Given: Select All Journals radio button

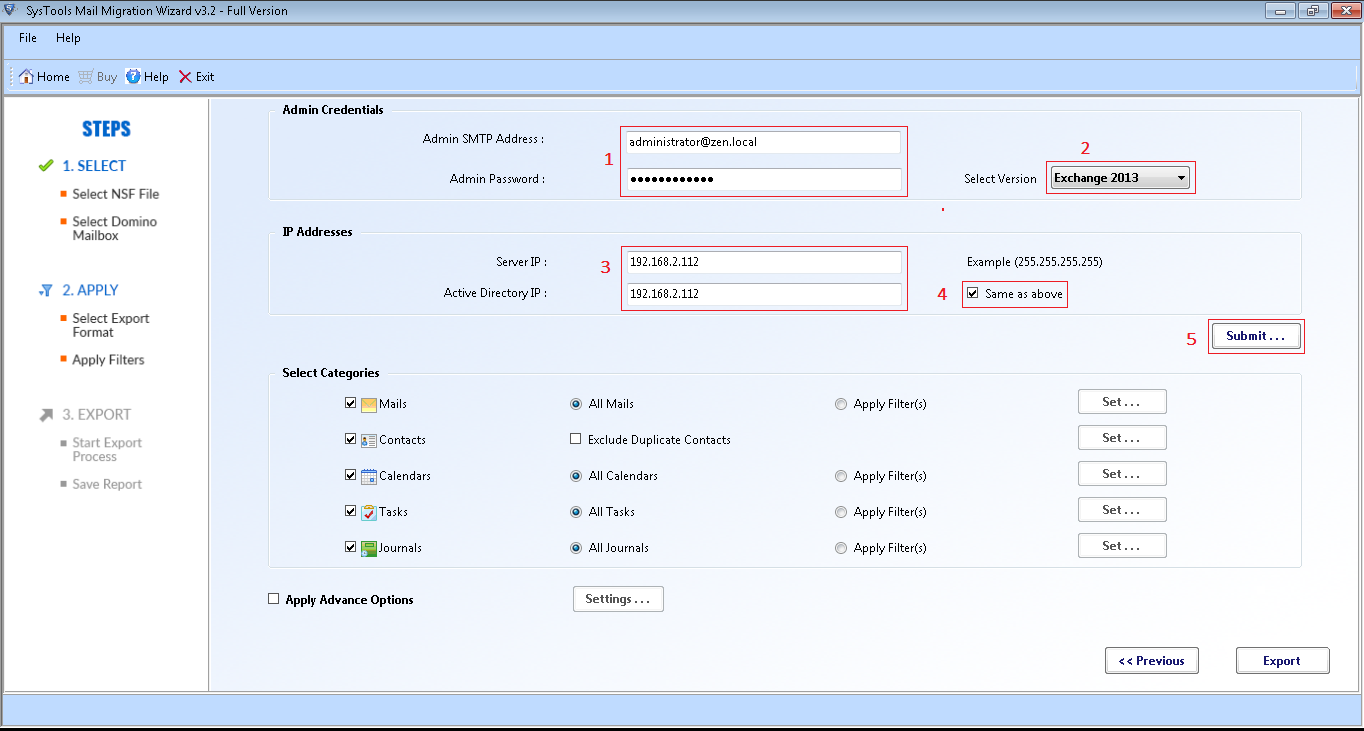Looking at the screenshot, I should pyautogui.click(x=576, y=548).
